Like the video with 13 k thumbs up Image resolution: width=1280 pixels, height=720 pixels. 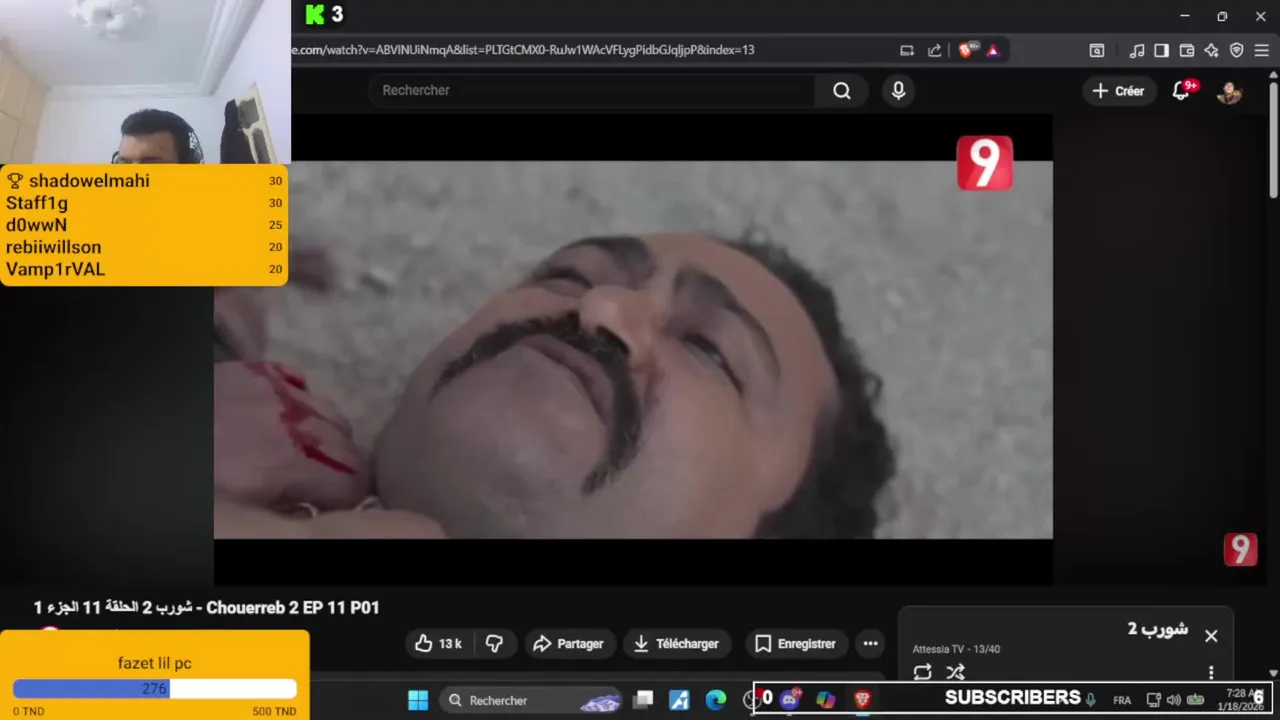(438, 644)
